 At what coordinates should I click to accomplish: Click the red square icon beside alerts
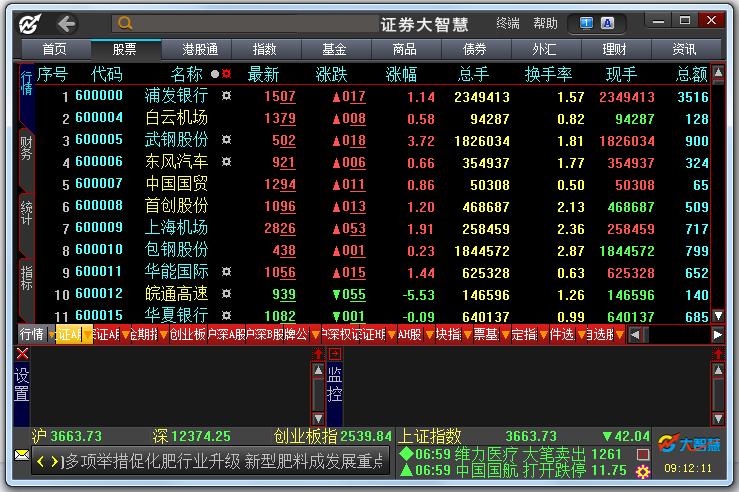coord(642,455)
